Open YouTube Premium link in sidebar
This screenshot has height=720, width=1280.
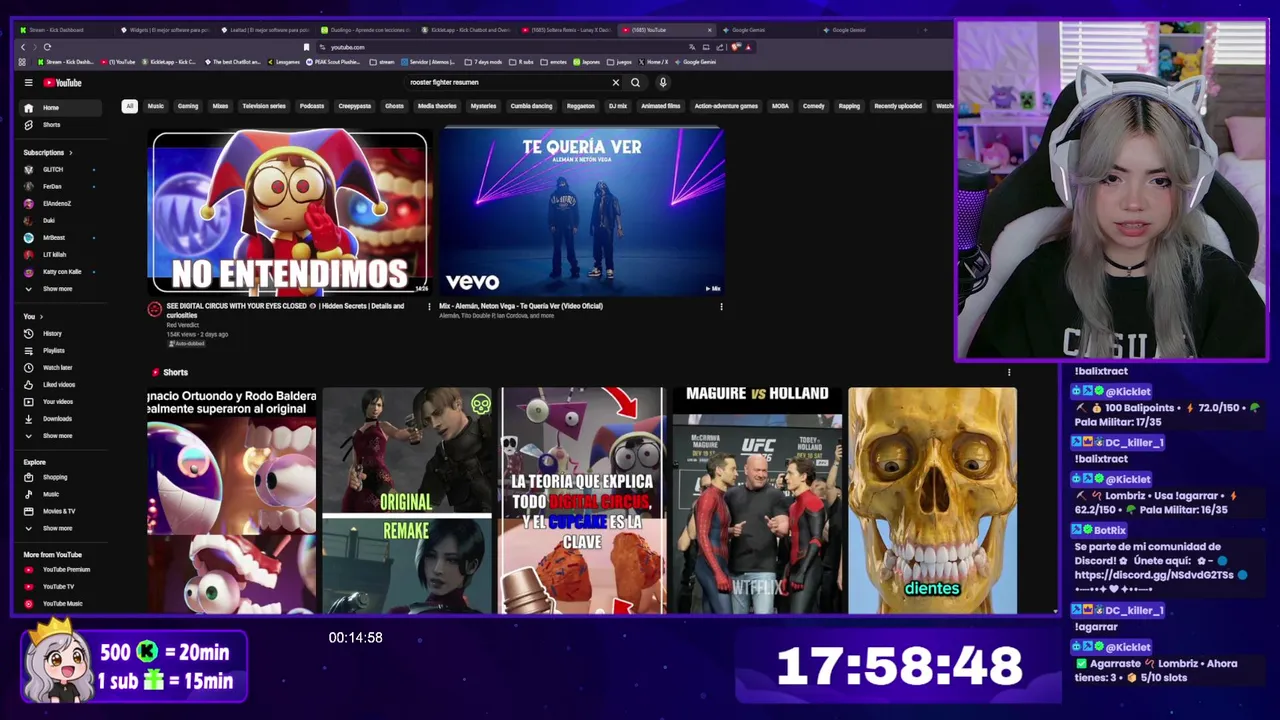(x=62, y=570)
